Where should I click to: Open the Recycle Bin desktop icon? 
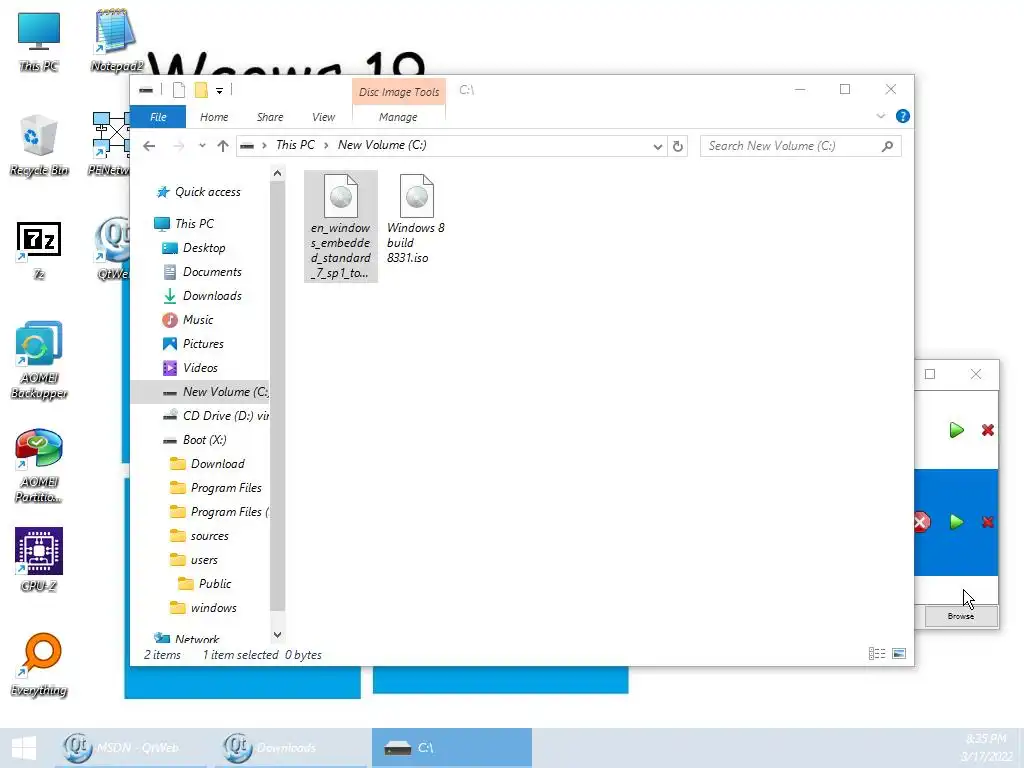pos(39,145)
